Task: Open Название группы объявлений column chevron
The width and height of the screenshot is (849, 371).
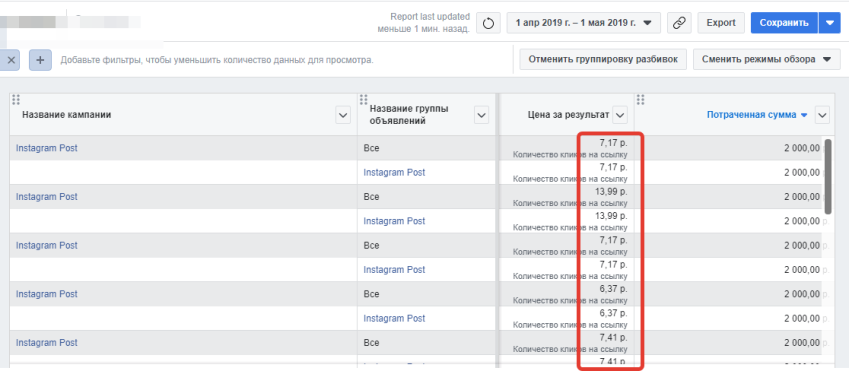Action: [x=481, y=115]
